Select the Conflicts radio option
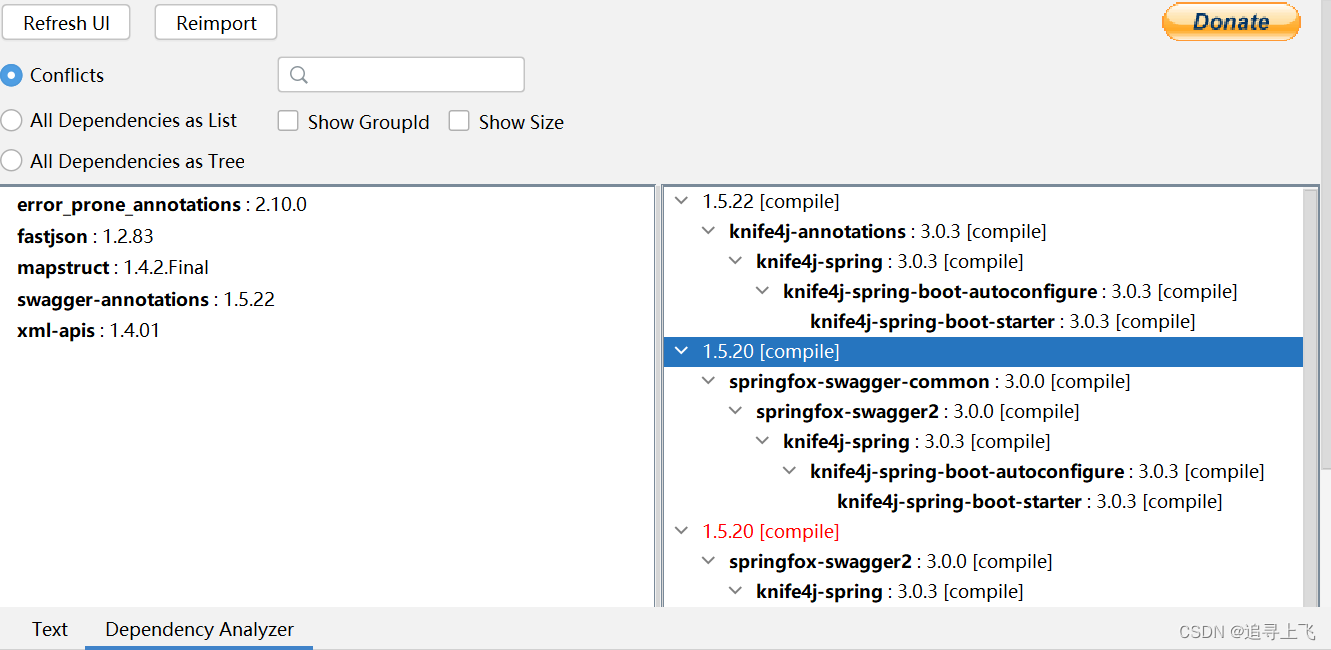This screenshot has height=650, width=1331. tap(12, 75)
